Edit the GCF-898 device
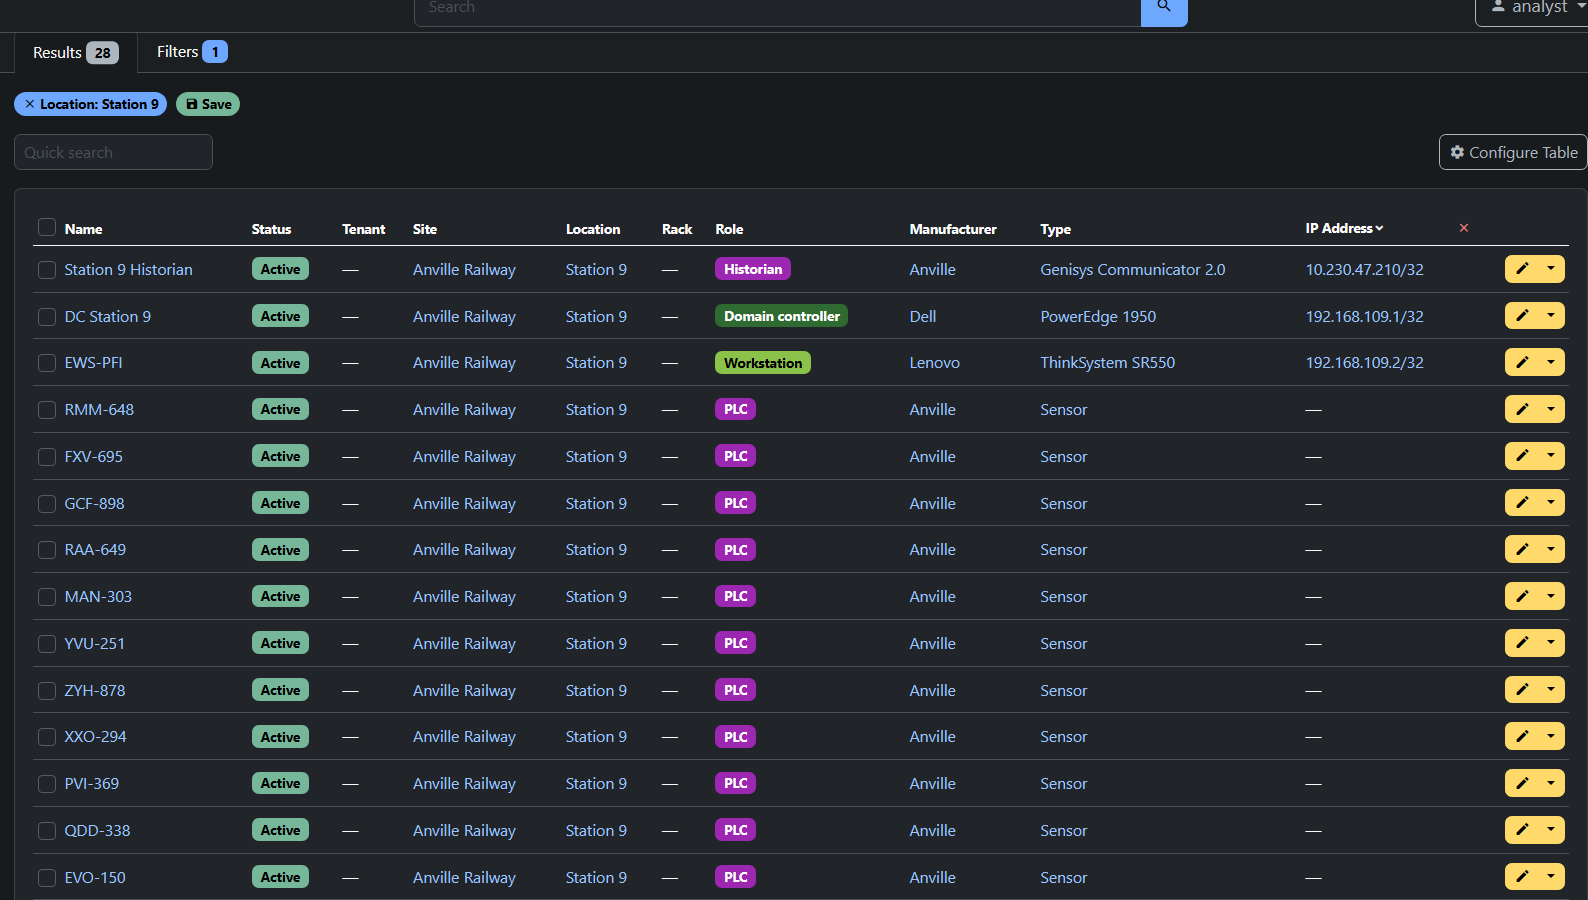The height and width of the screenshot is (900, 1588). click(1522, 503)
